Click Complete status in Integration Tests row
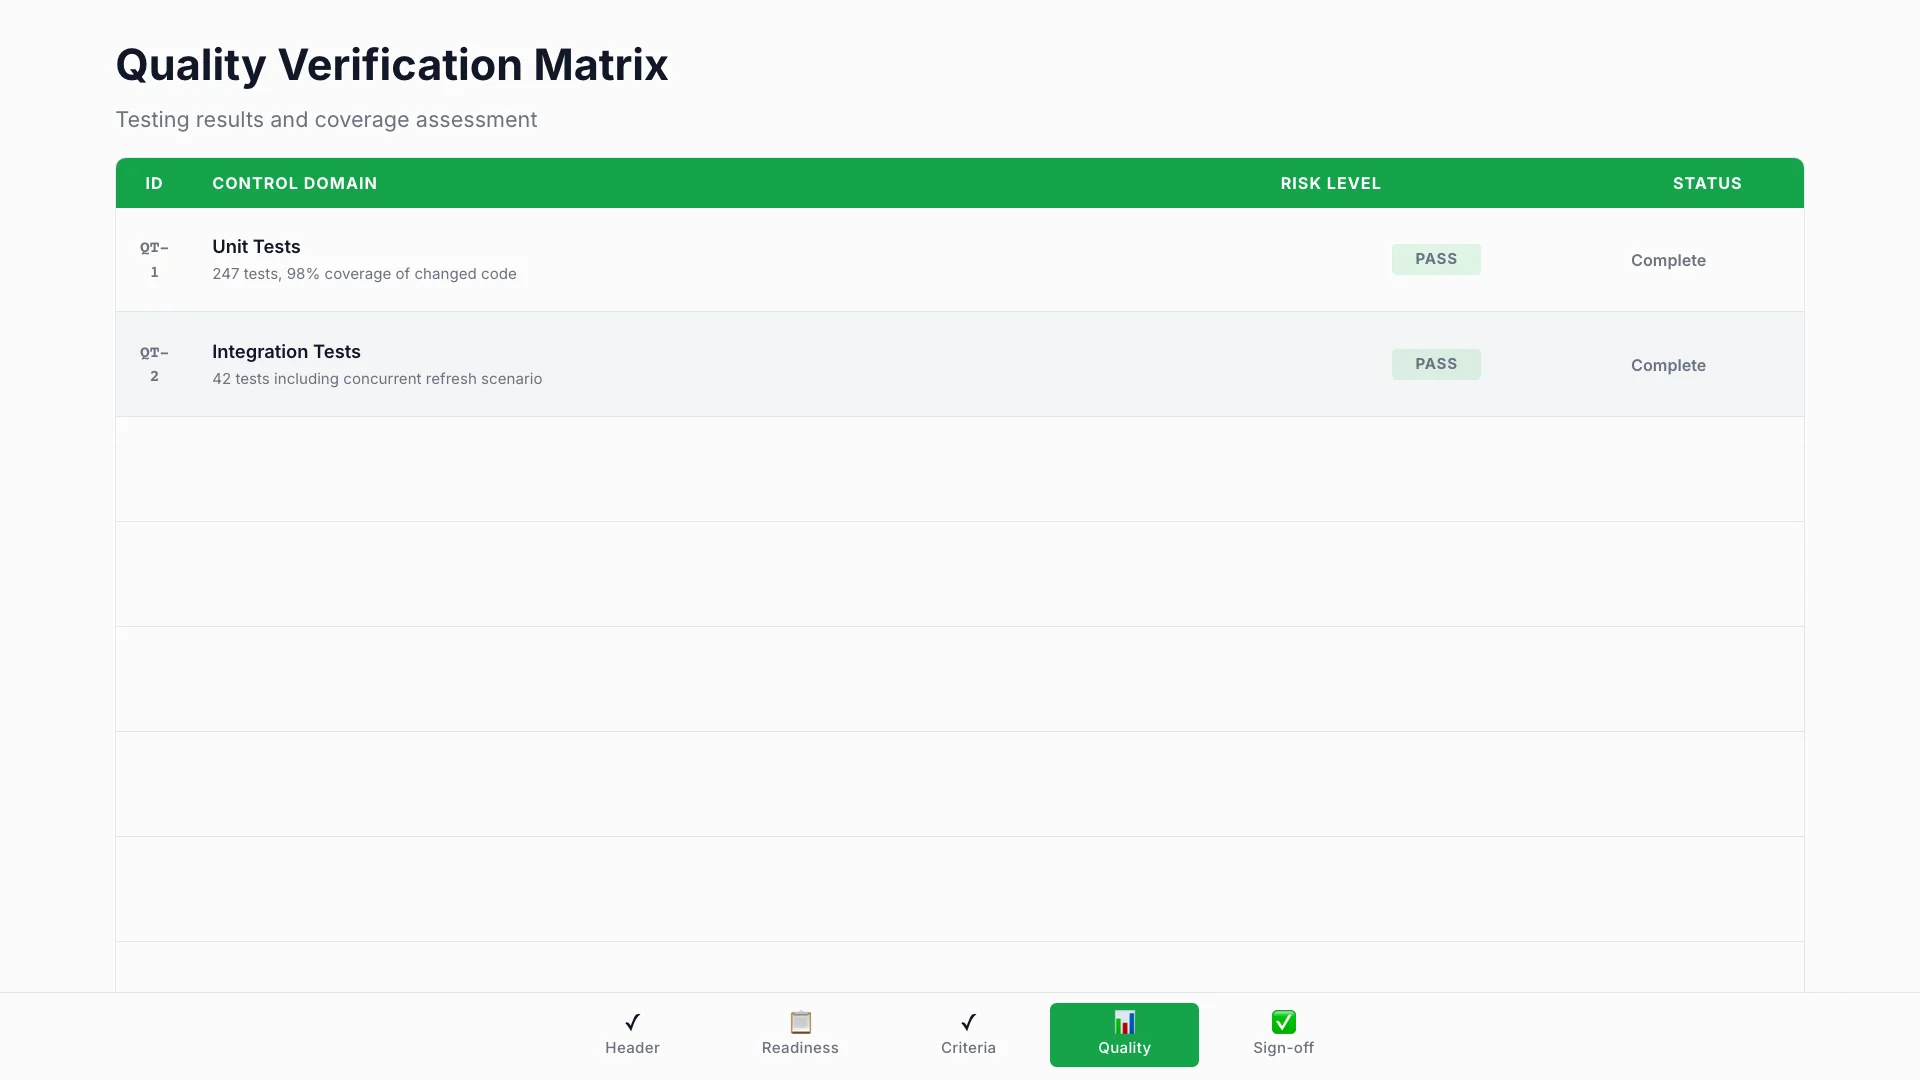This screenshot has height=1080, width=1920. pyautogui.click(x=1668, y=365)
